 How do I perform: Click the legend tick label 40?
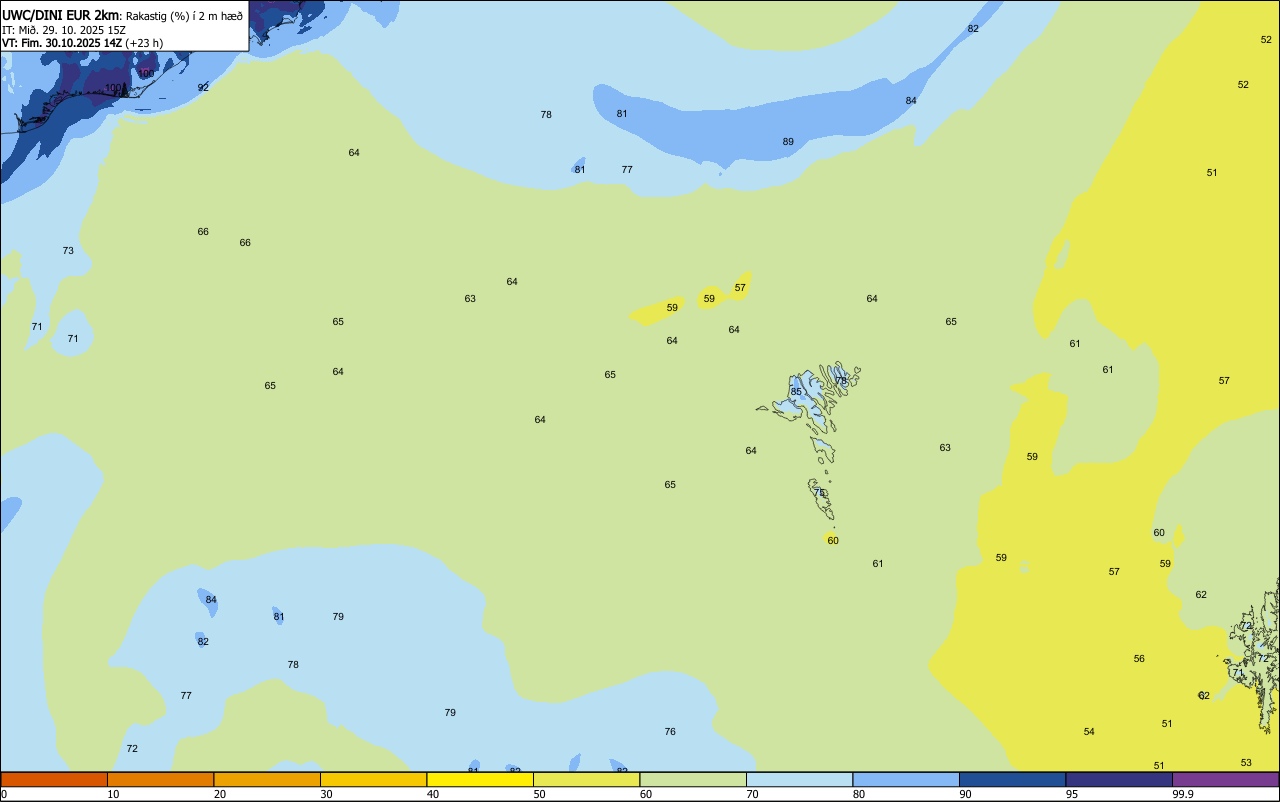point(433,794)
